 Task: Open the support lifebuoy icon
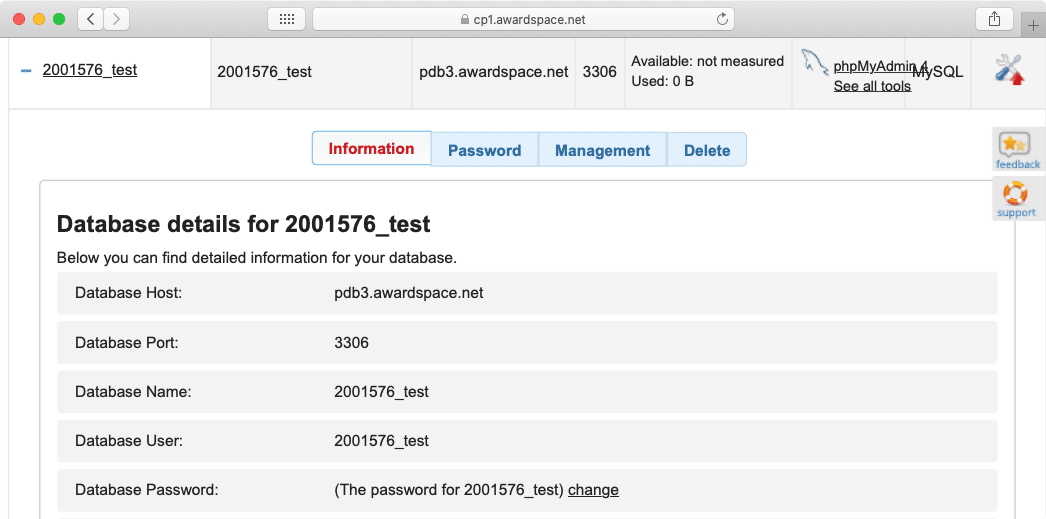pos(1015,193)
